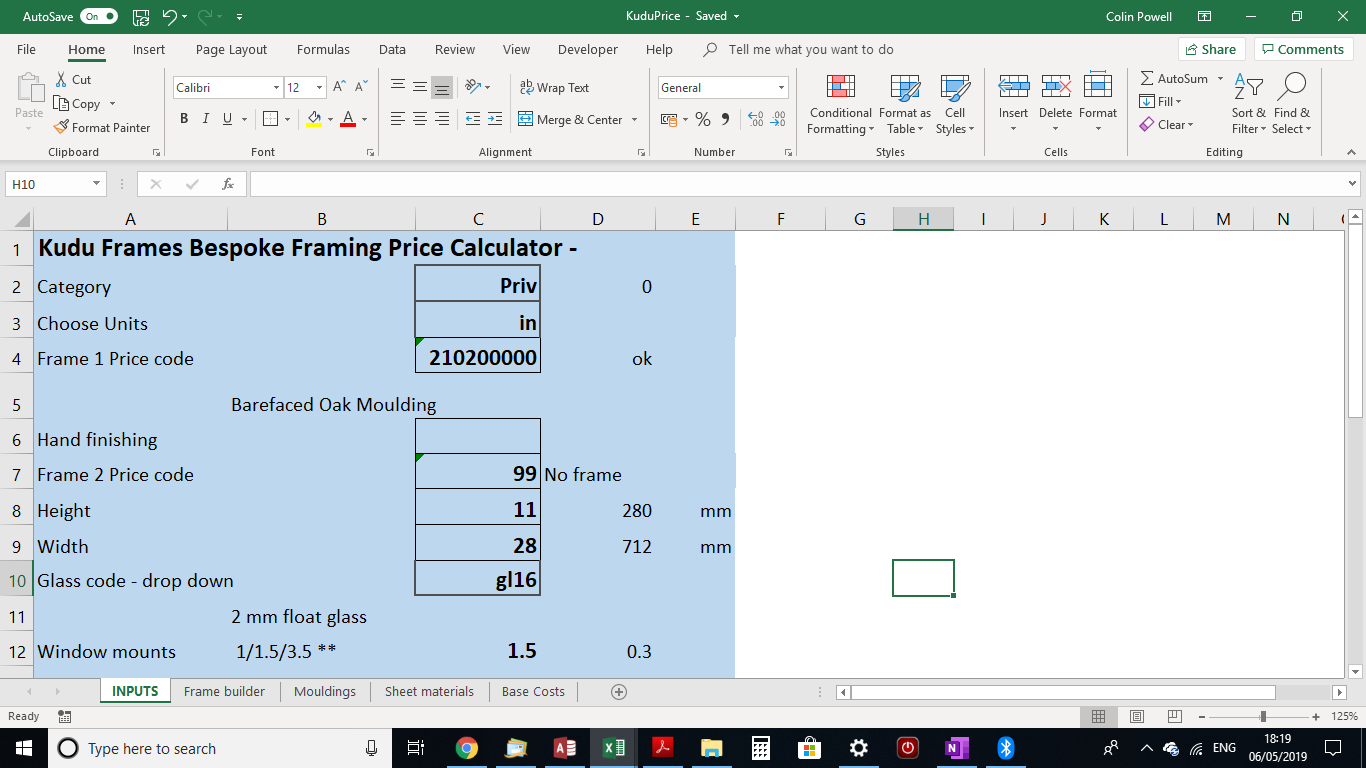This screenshot has height=768, width=1366.
Task: Open the Insert ribbon tab
Action: point(149,49)
